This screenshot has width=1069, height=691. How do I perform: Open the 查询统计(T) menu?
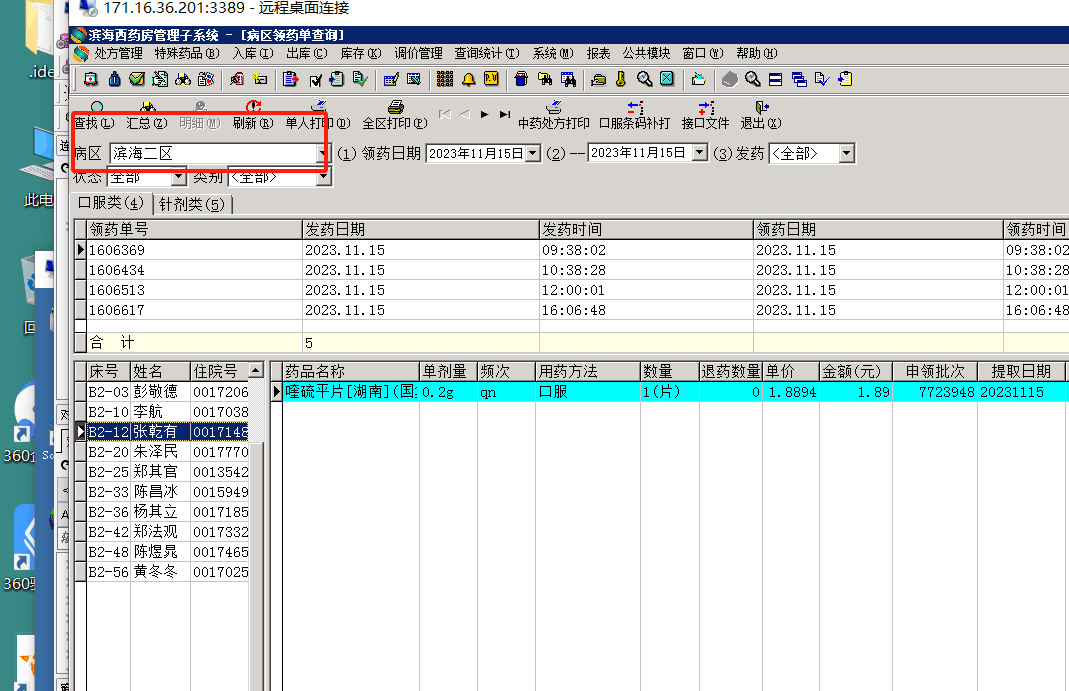[487, 53]
